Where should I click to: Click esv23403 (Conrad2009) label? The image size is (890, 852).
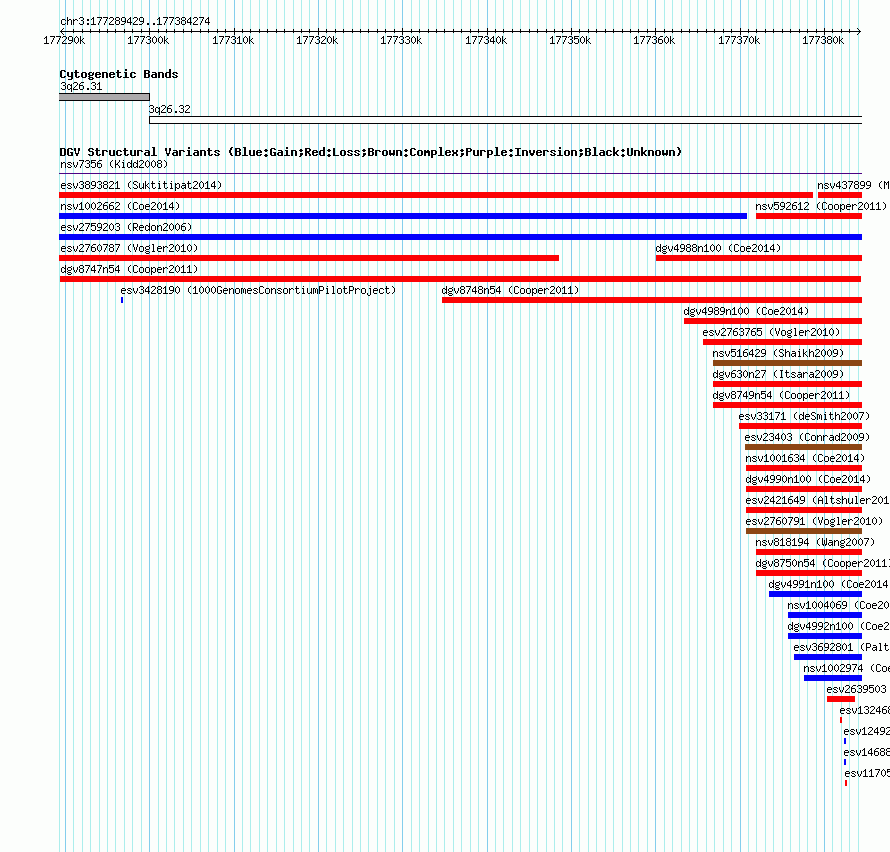click(807, 437)
